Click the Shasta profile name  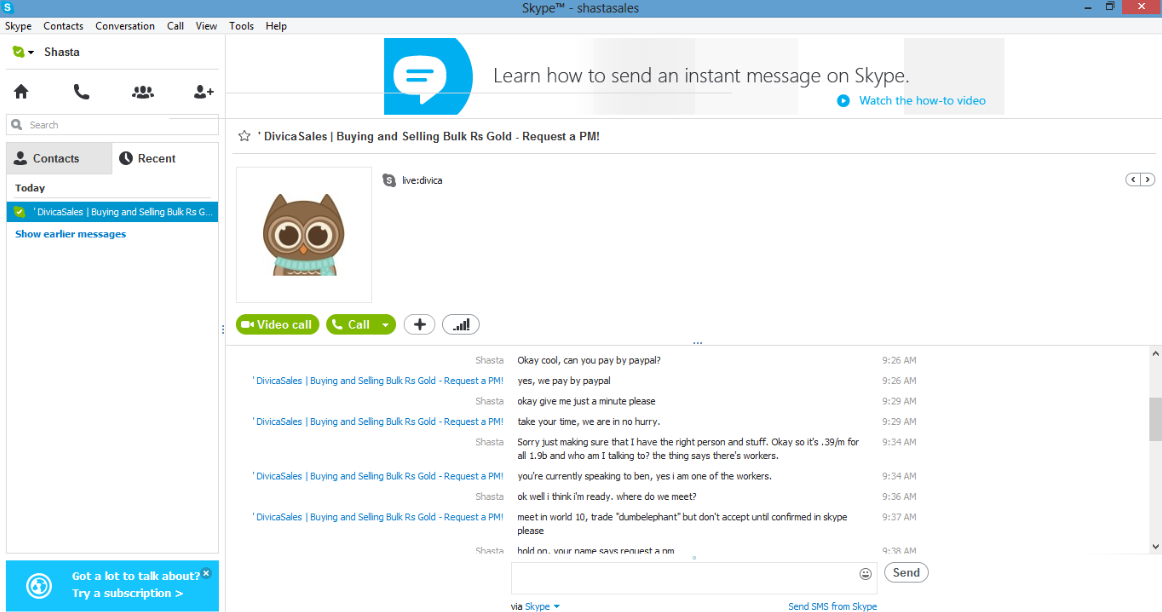click(62, 52)
